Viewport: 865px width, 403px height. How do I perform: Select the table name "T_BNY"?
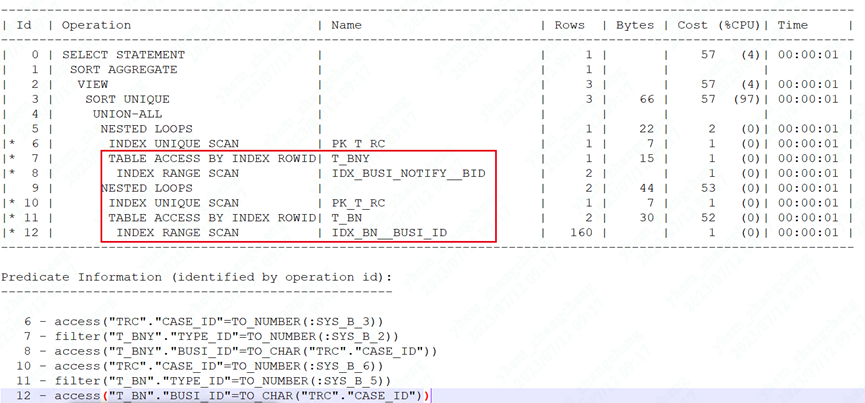click(350, 159)
